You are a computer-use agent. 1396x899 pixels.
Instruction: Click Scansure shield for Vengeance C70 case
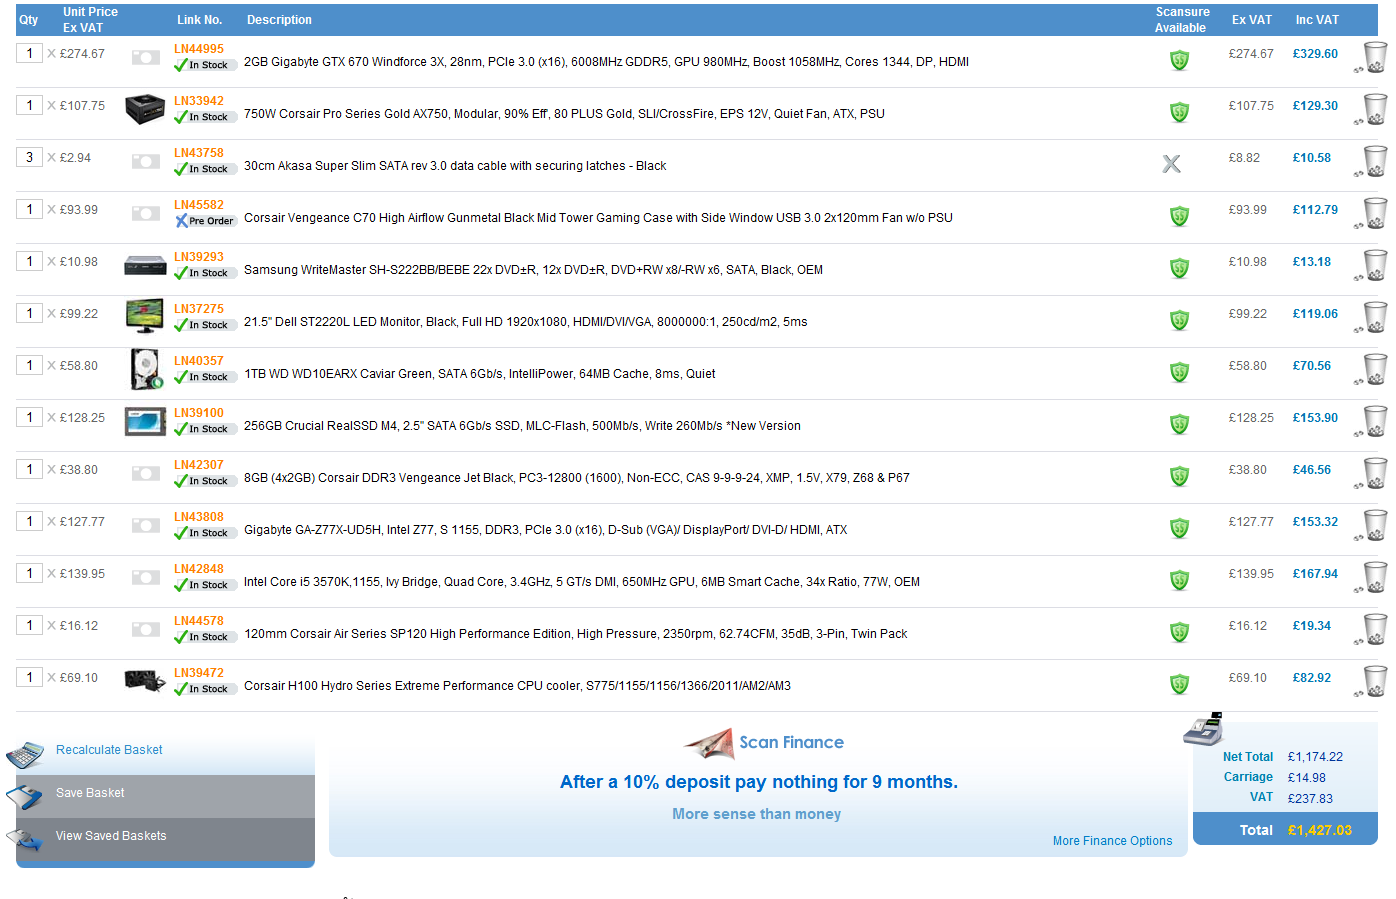tap(1180, 216)
